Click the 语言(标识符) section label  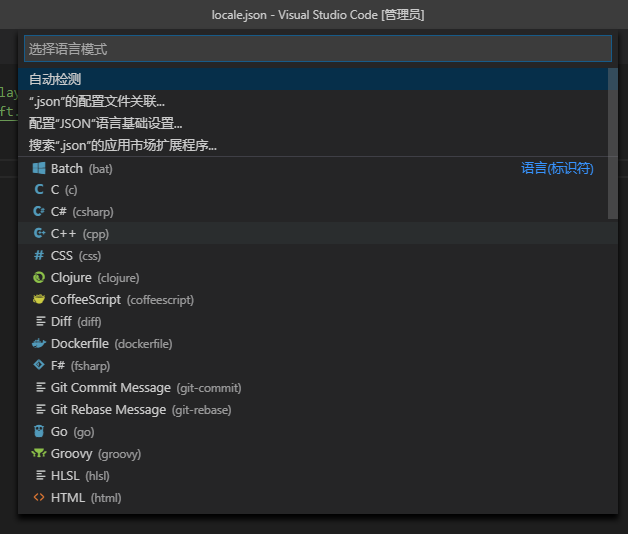click(x=557, y=168)
